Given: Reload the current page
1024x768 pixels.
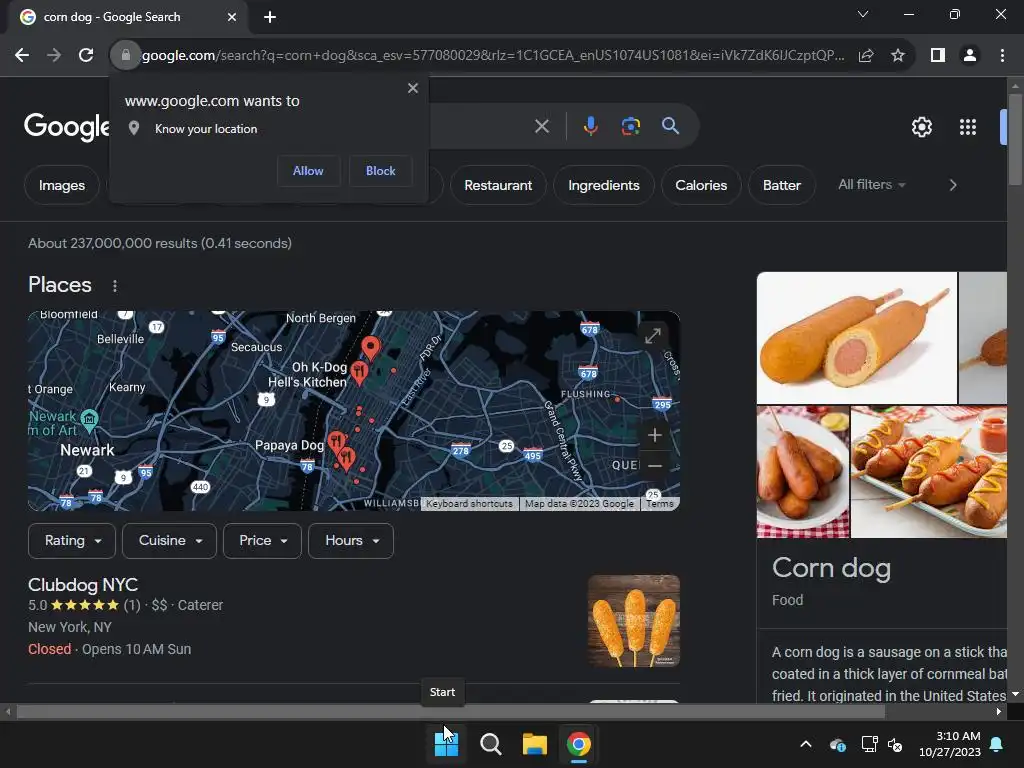Looking at the screenshot, I should tap(86, 56).
